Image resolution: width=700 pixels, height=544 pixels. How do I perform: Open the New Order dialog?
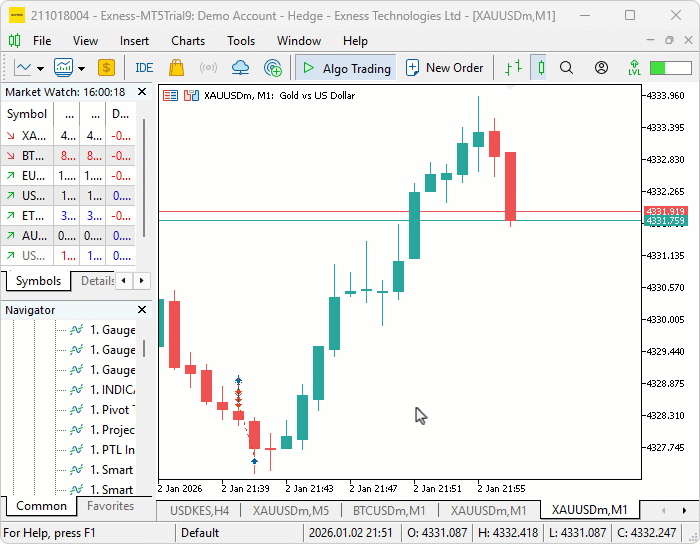tap(444, 68)
